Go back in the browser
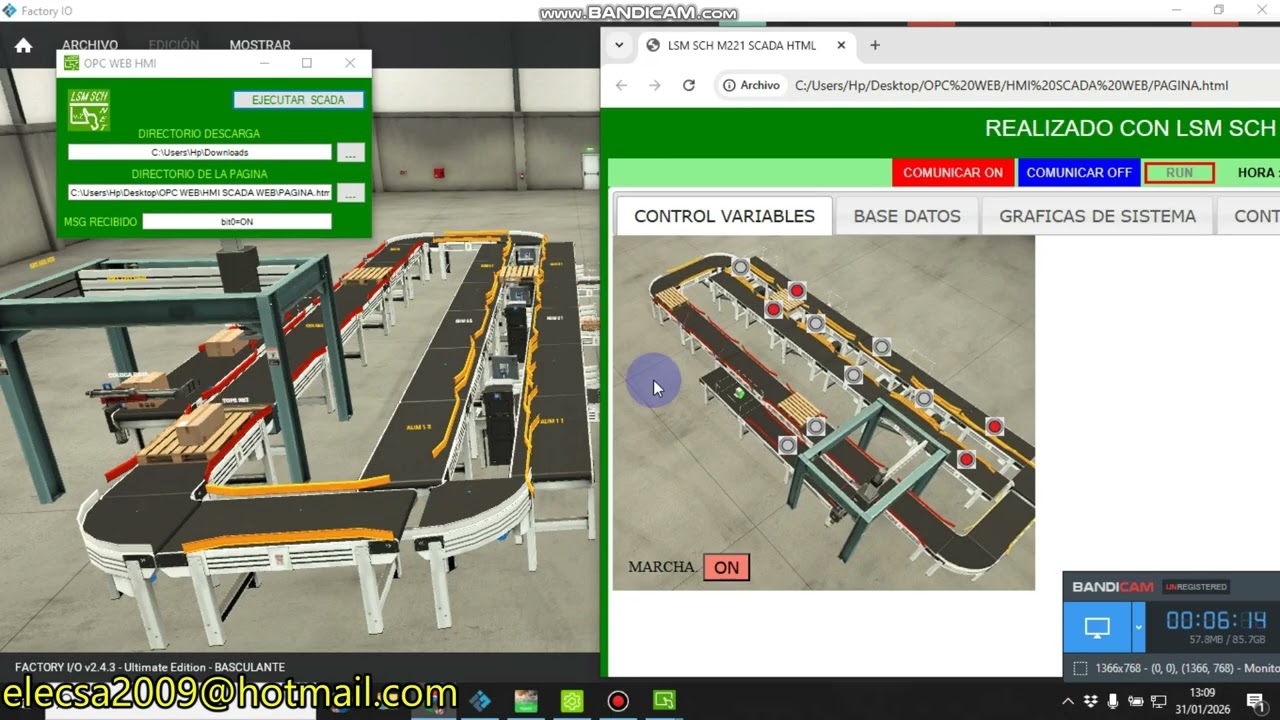 621,85
